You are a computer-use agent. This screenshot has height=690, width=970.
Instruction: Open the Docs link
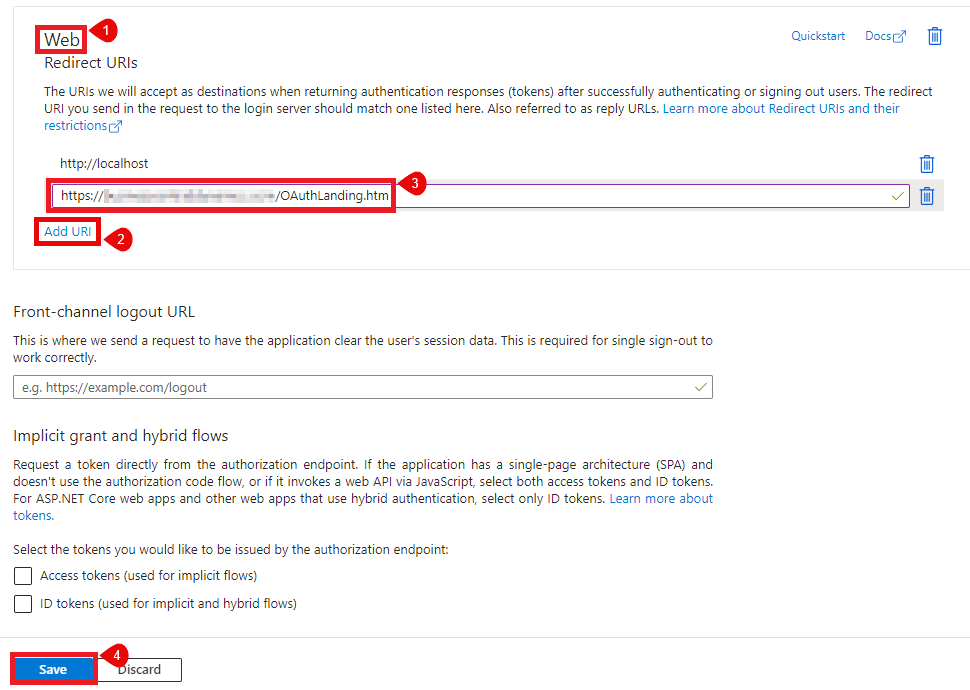coord(877,36)
